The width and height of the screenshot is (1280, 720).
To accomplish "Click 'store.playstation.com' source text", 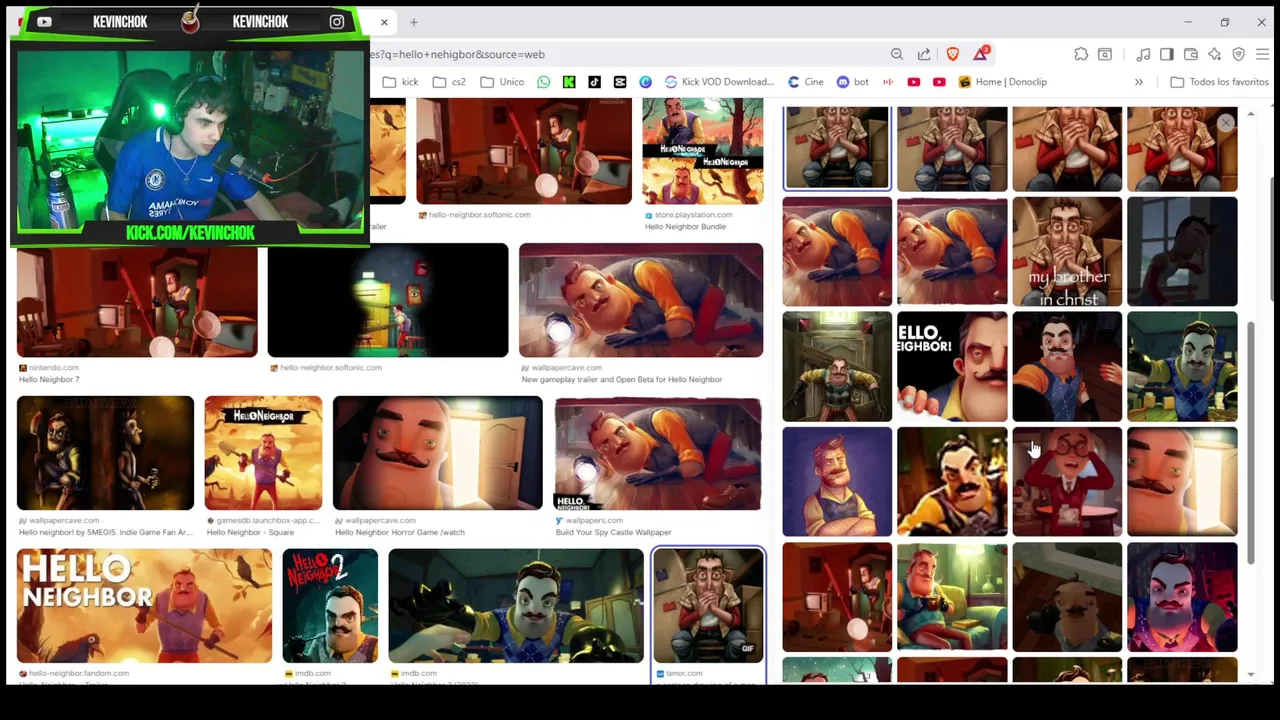I will (693, 214).
